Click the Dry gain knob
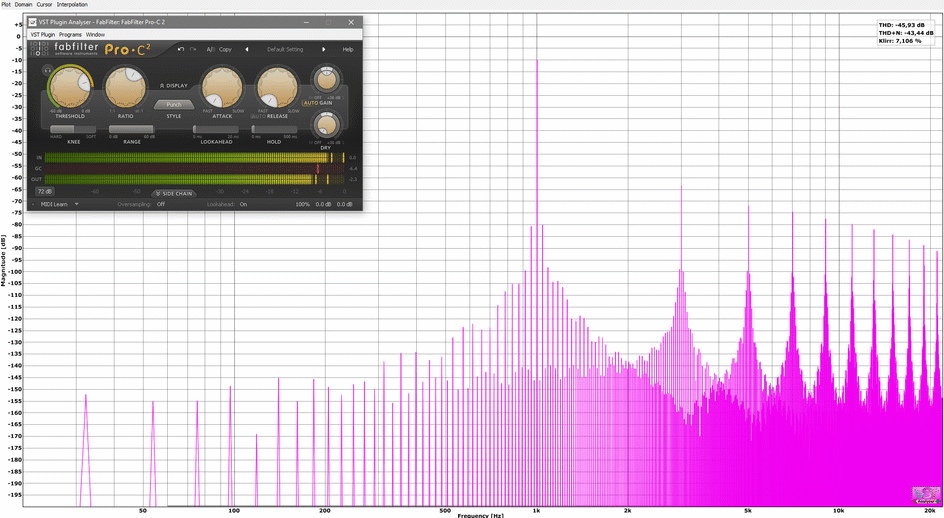The height and width of the screenshot is (518, 944). 326,125
